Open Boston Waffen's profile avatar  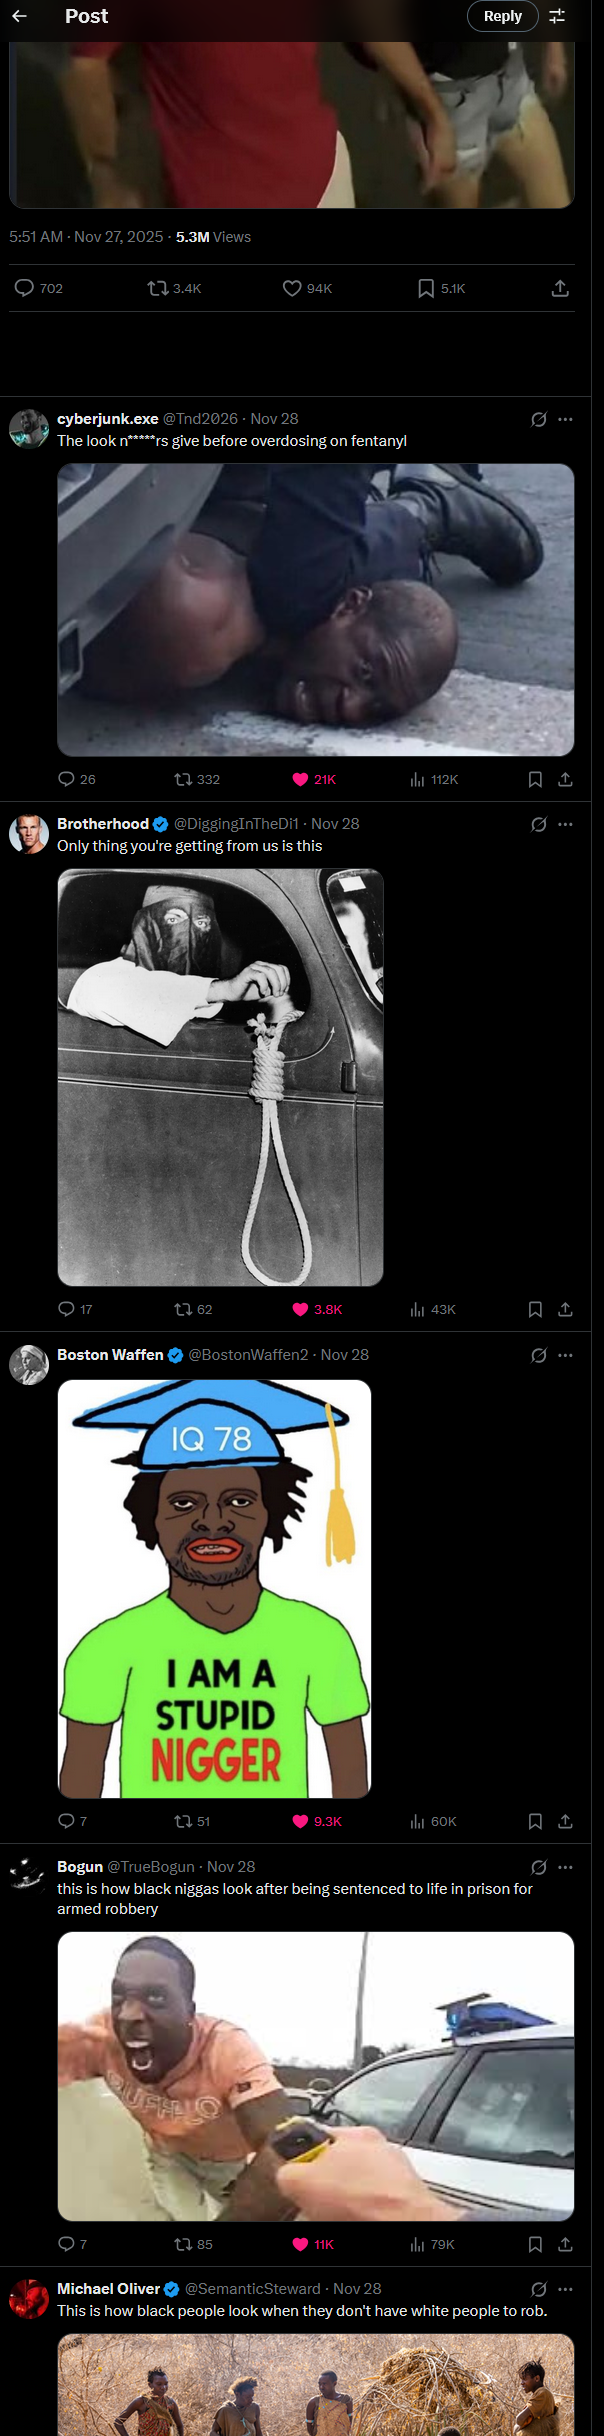point(29,1365)
